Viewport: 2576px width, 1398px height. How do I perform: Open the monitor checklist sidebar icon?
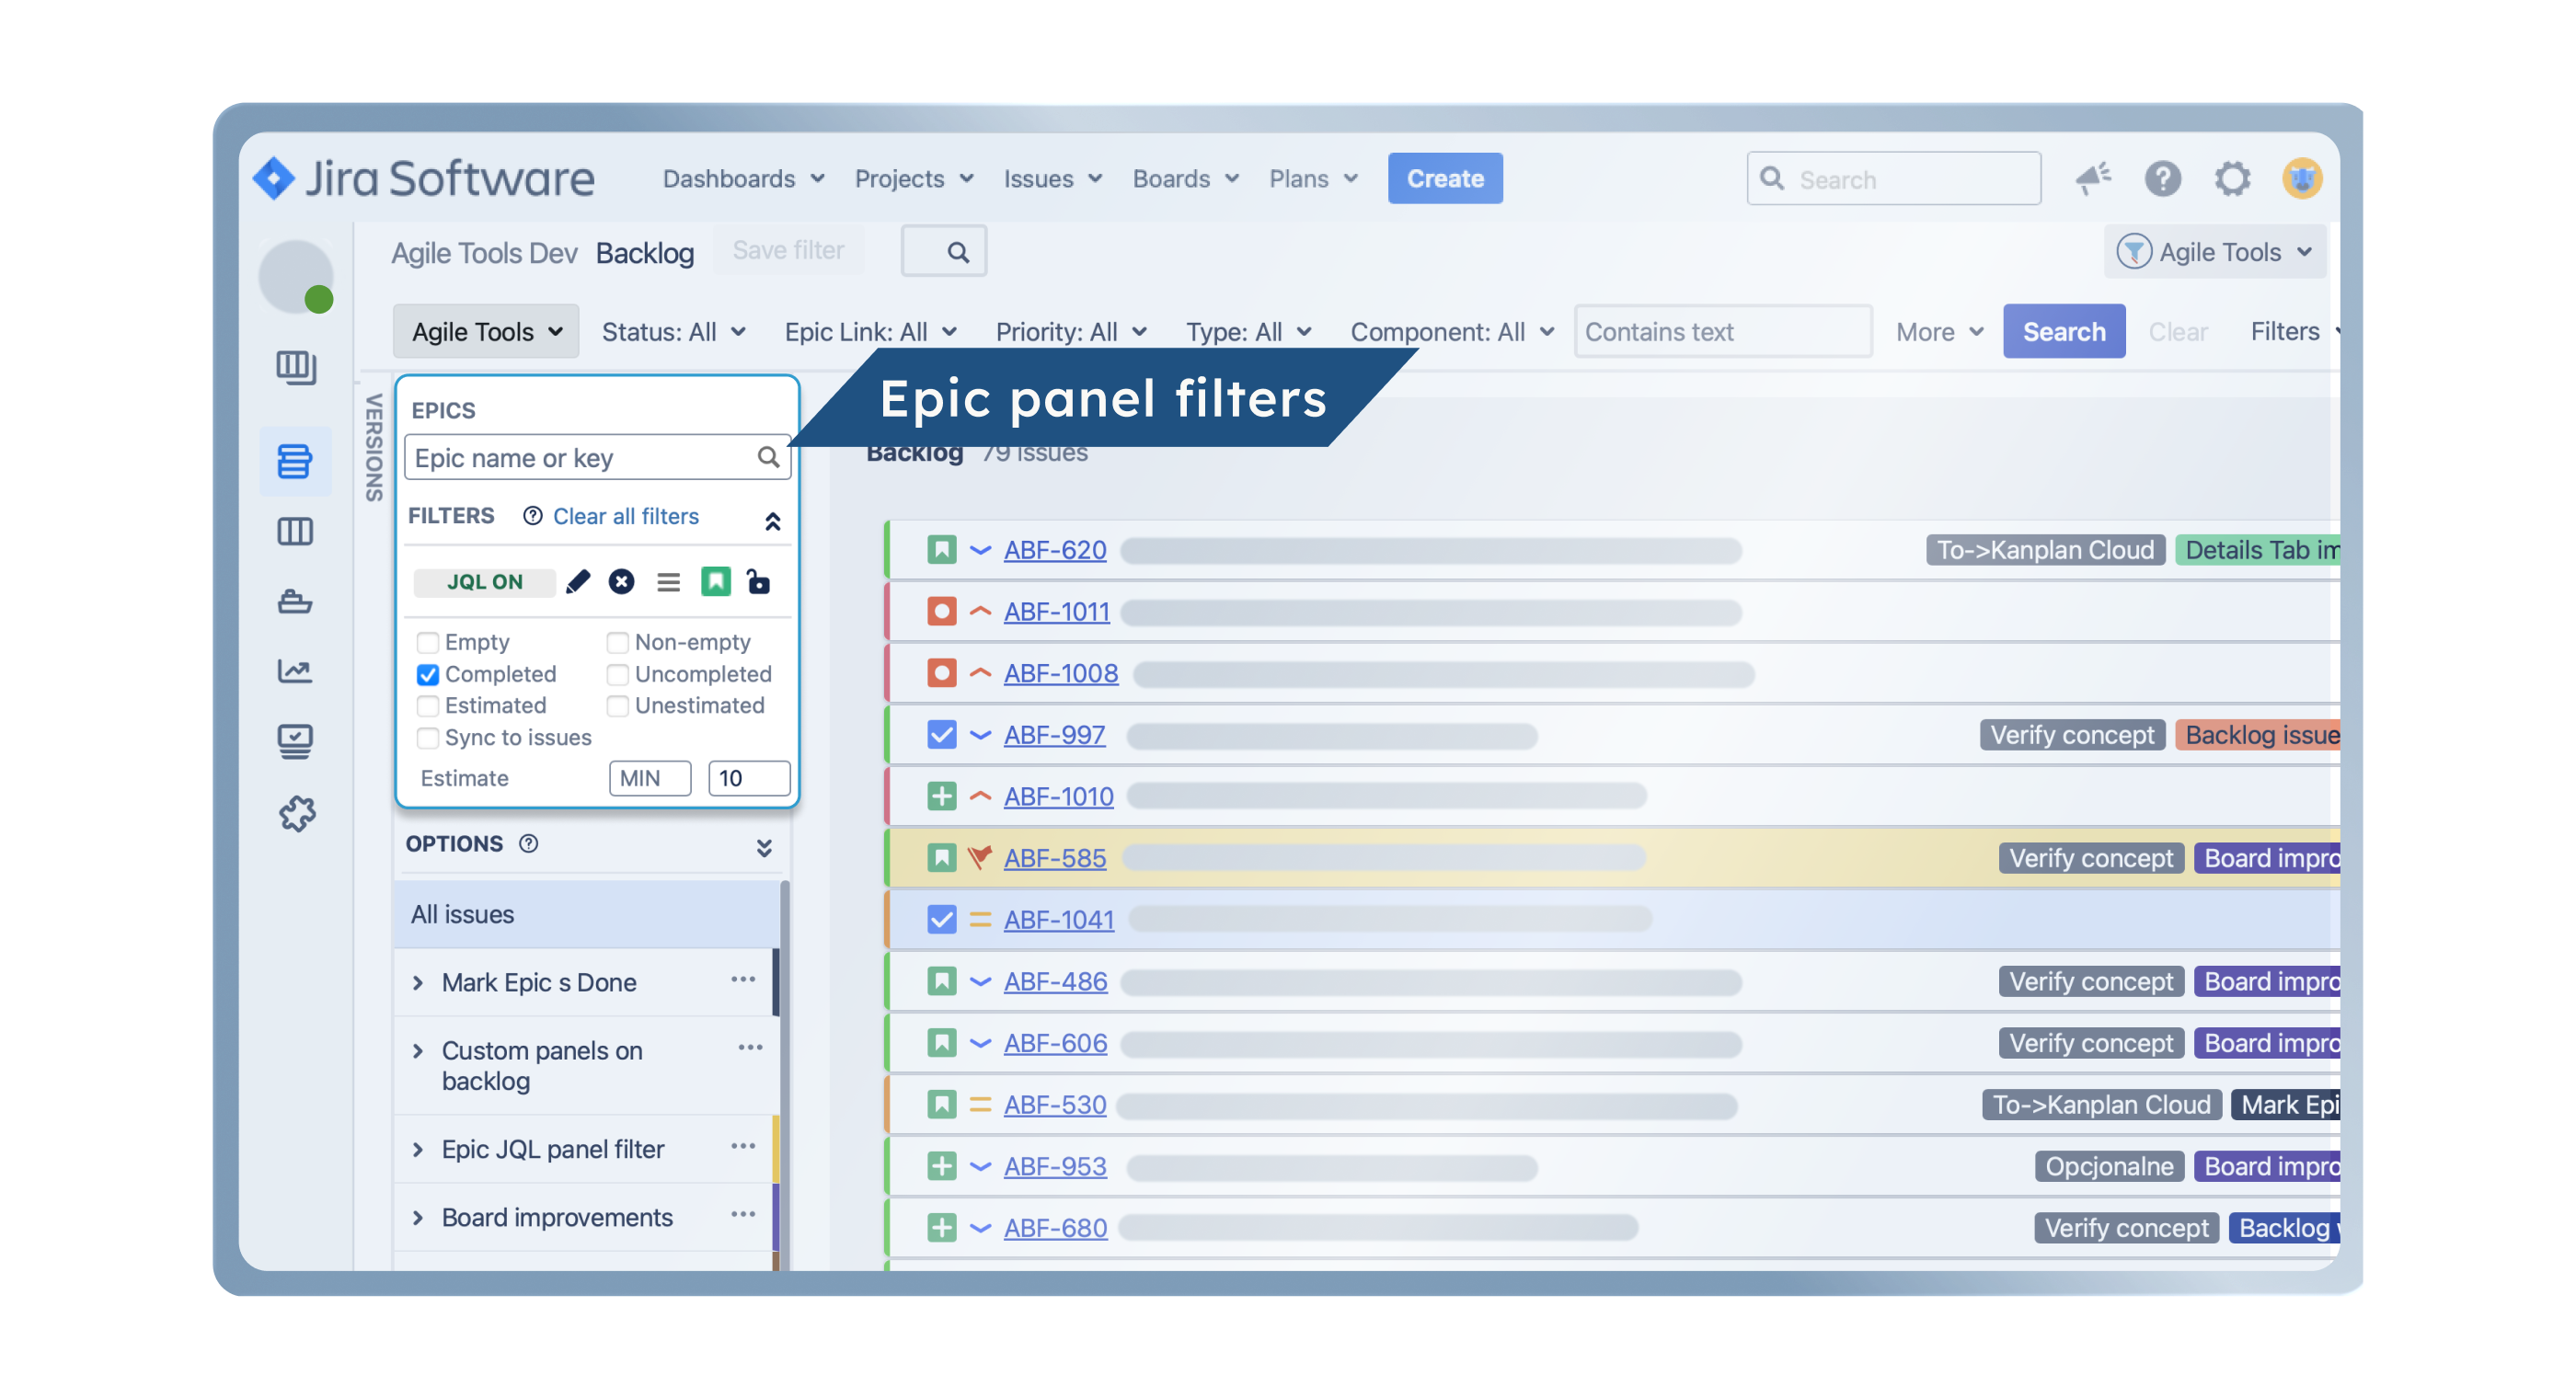[295, 741]
